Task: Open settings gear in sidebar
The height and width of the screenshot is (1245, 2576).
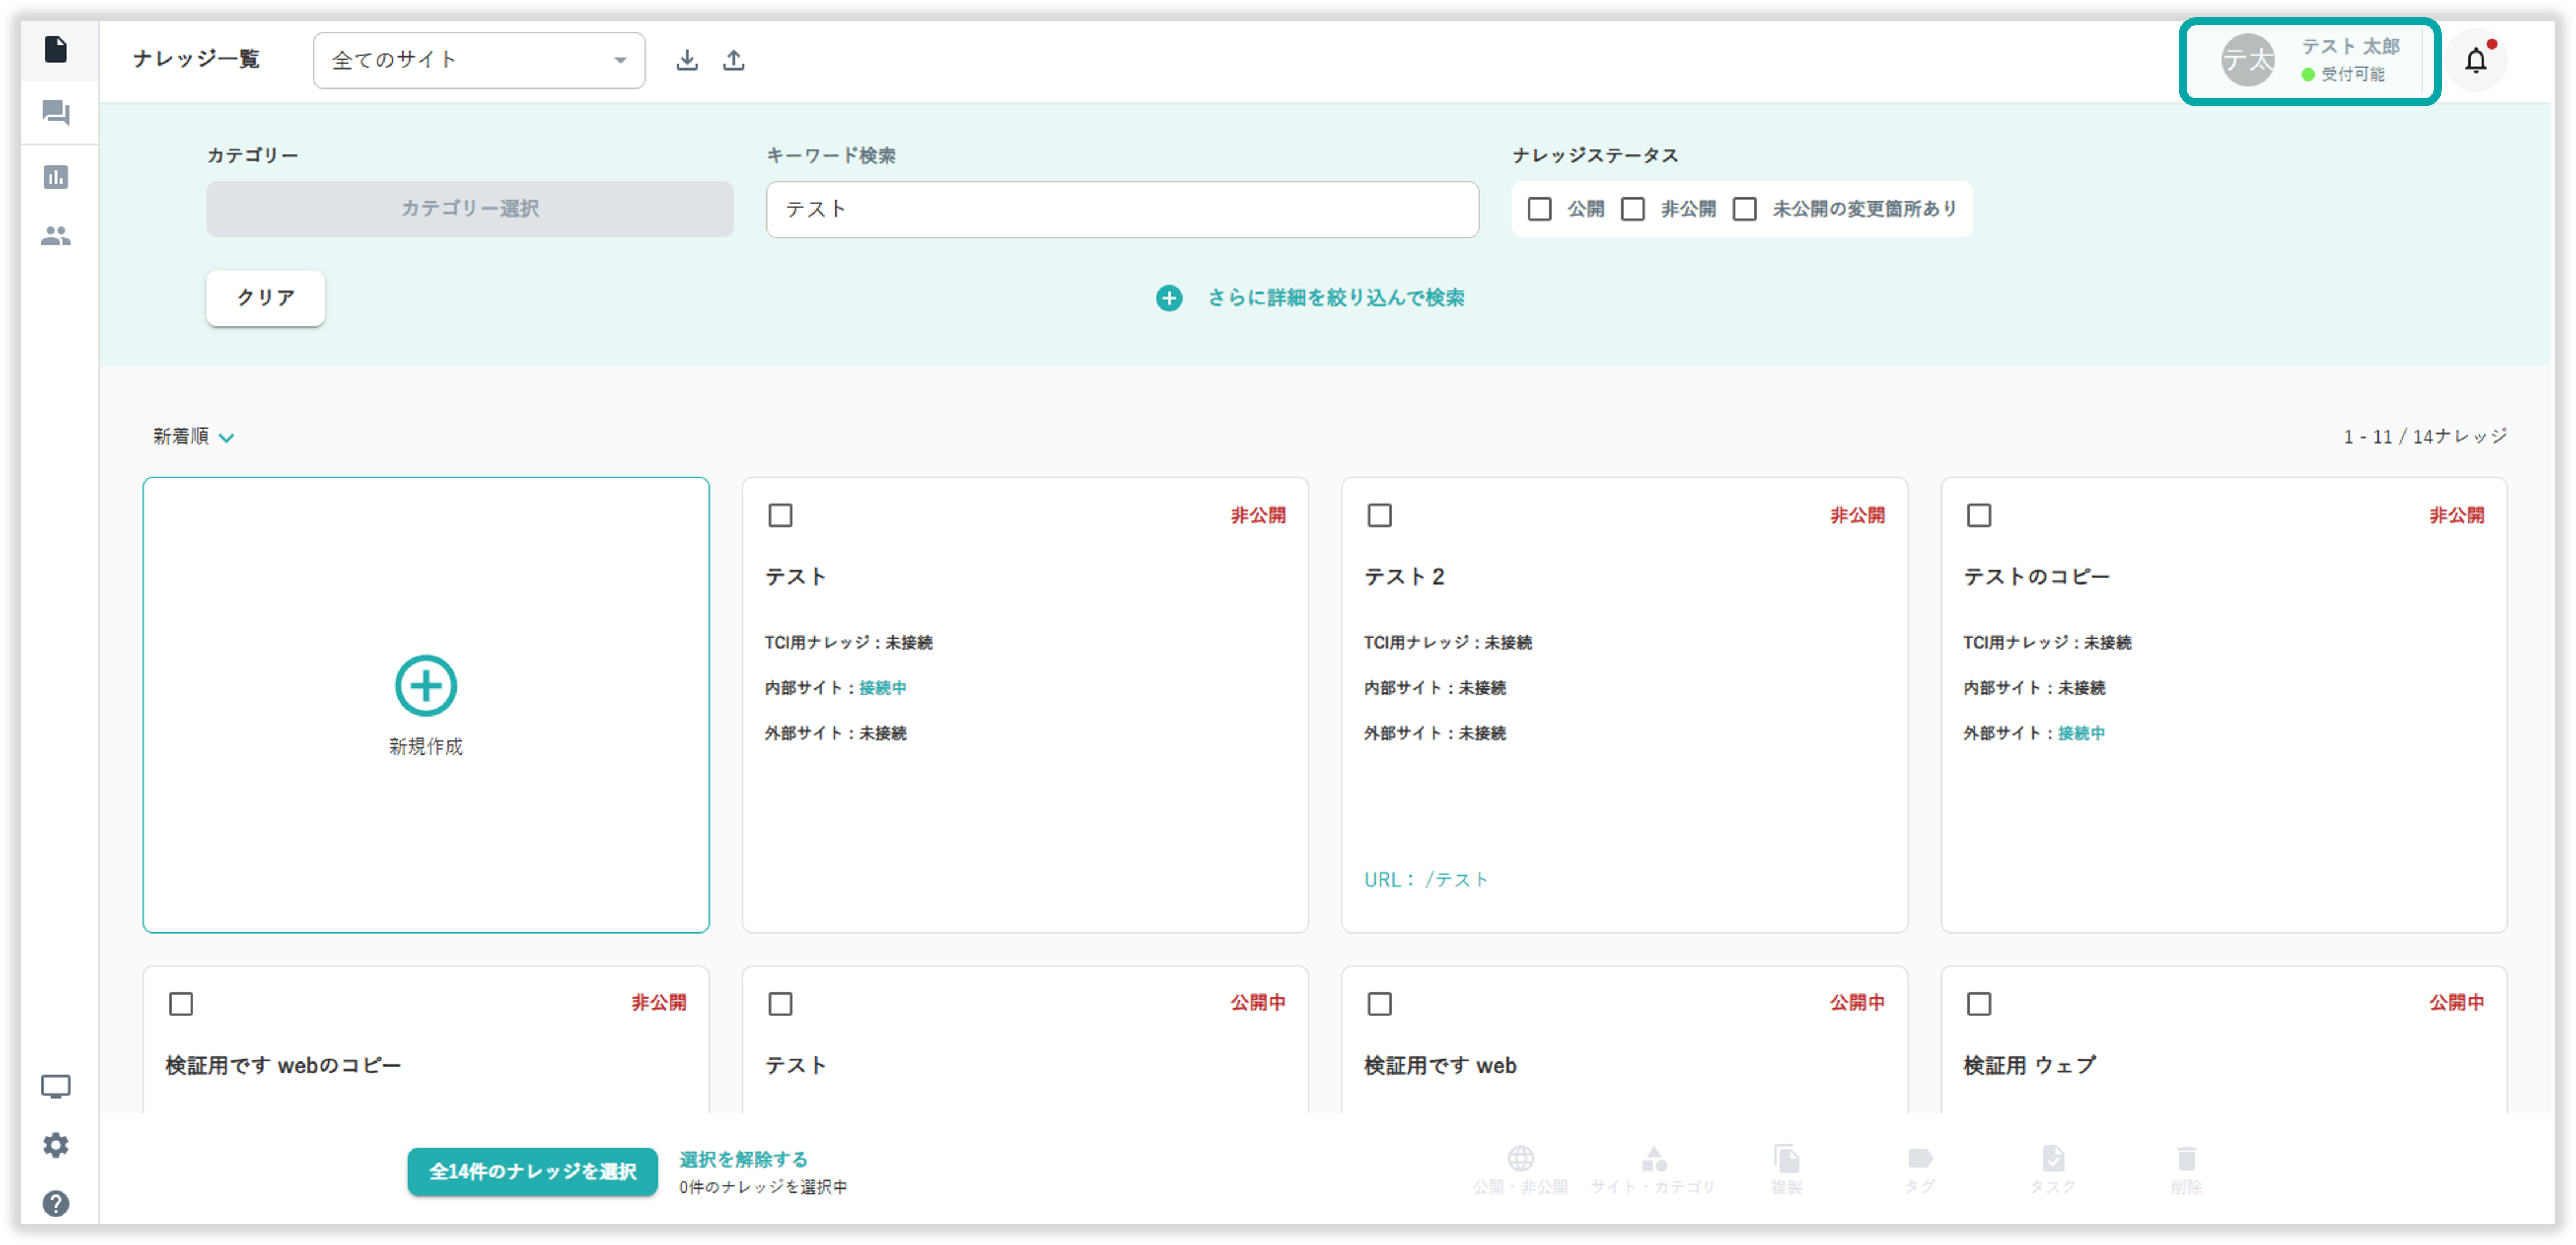Action: pyautogui.click(x=56, y=1145)
